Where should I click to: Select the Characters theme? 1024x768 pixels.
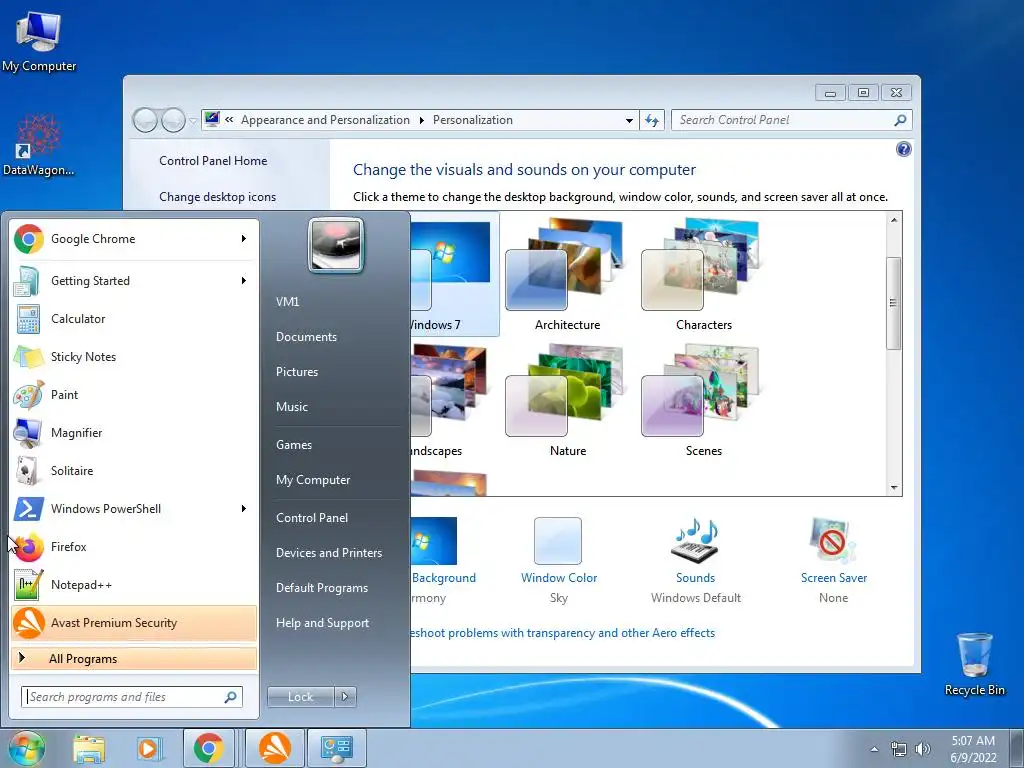pyautogui.click(x=703, y=274)
